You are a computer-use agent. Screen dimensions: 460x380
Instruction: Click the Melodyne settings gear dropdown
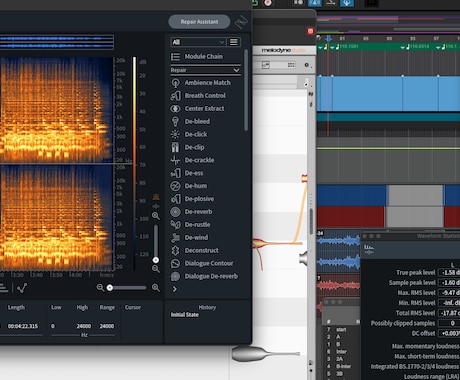308,65
